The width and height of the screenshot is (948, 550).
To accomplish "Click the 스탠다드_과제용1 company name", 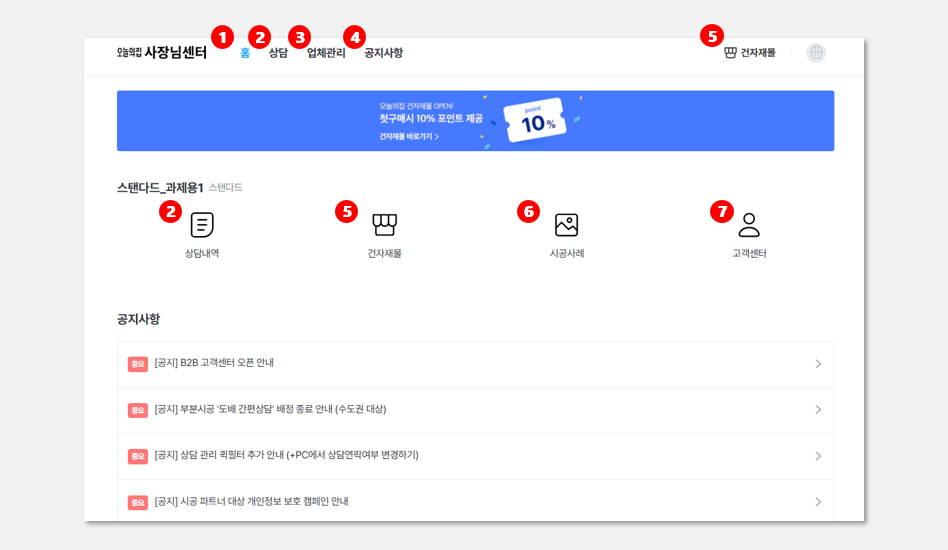I will (x=160, y=188).
